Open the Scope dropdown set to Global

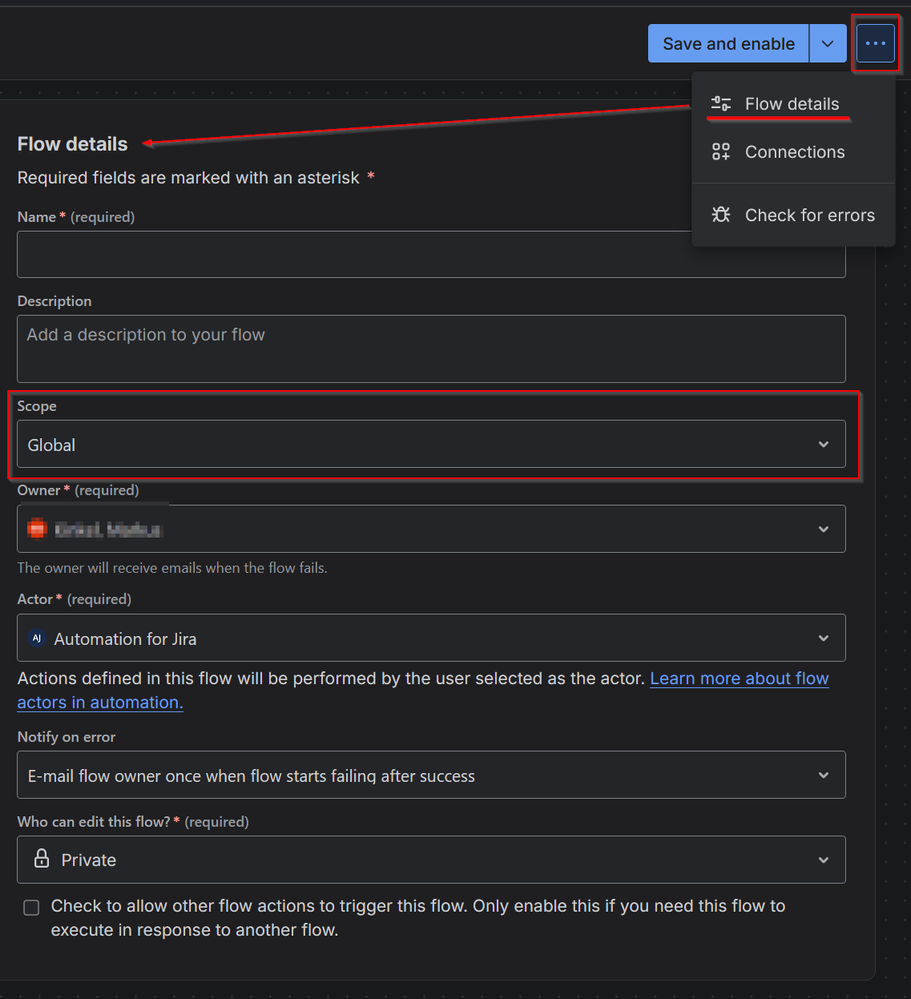click(431, 444)
